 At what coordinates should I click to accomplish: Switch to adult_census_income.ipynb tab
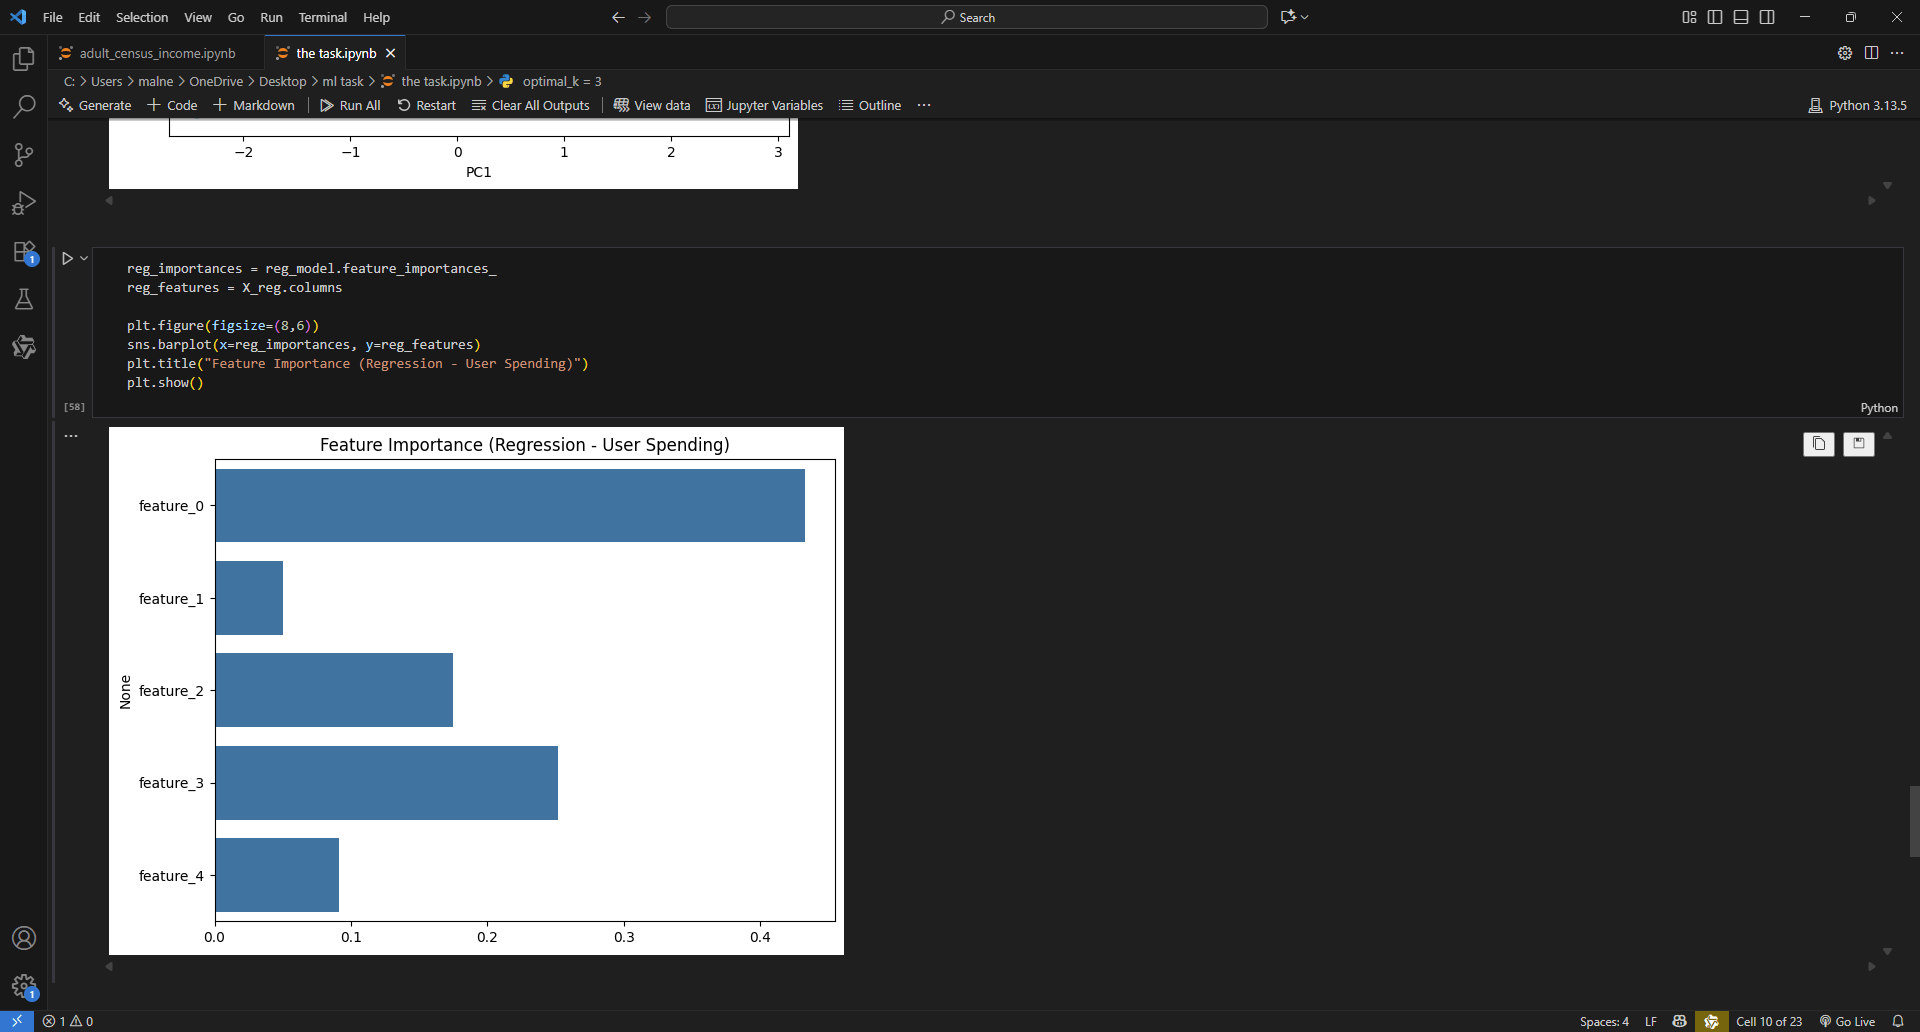(x=157, y=53)
